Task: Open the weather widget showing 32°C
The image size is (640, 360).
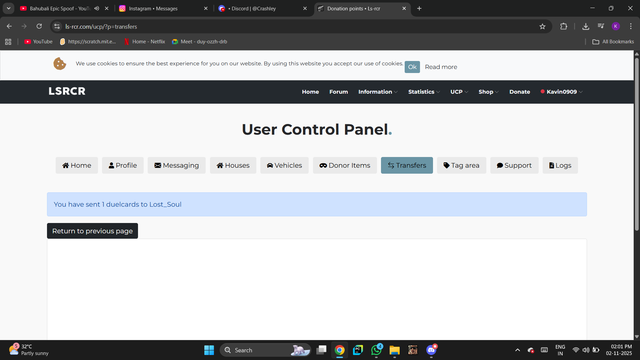Action: coord(29,350)
